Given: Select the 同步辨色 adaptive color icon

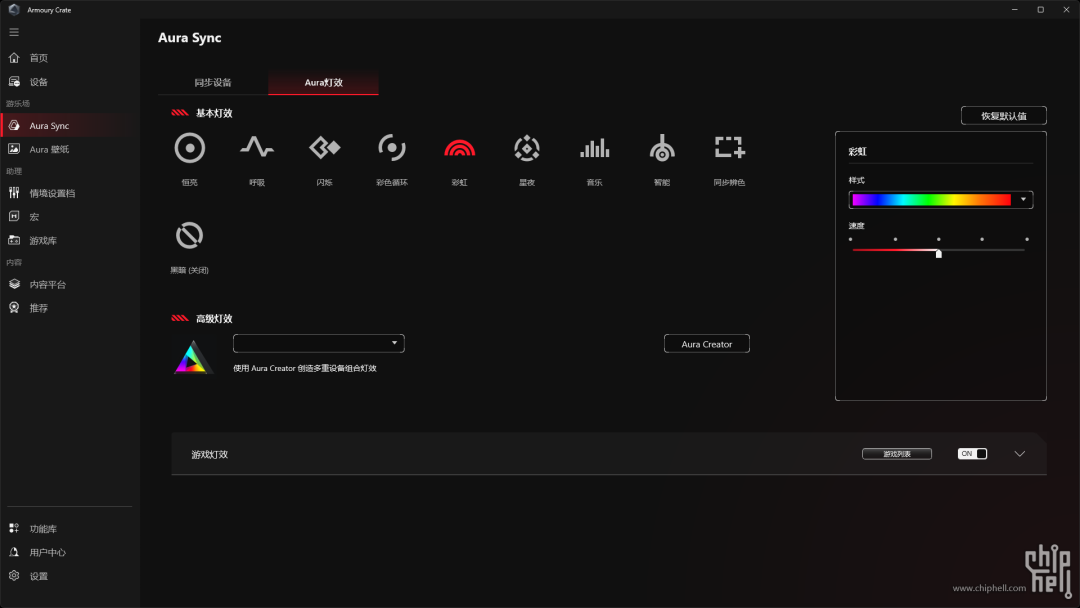Looking at the screenshot, I should [x=729, y=147].
